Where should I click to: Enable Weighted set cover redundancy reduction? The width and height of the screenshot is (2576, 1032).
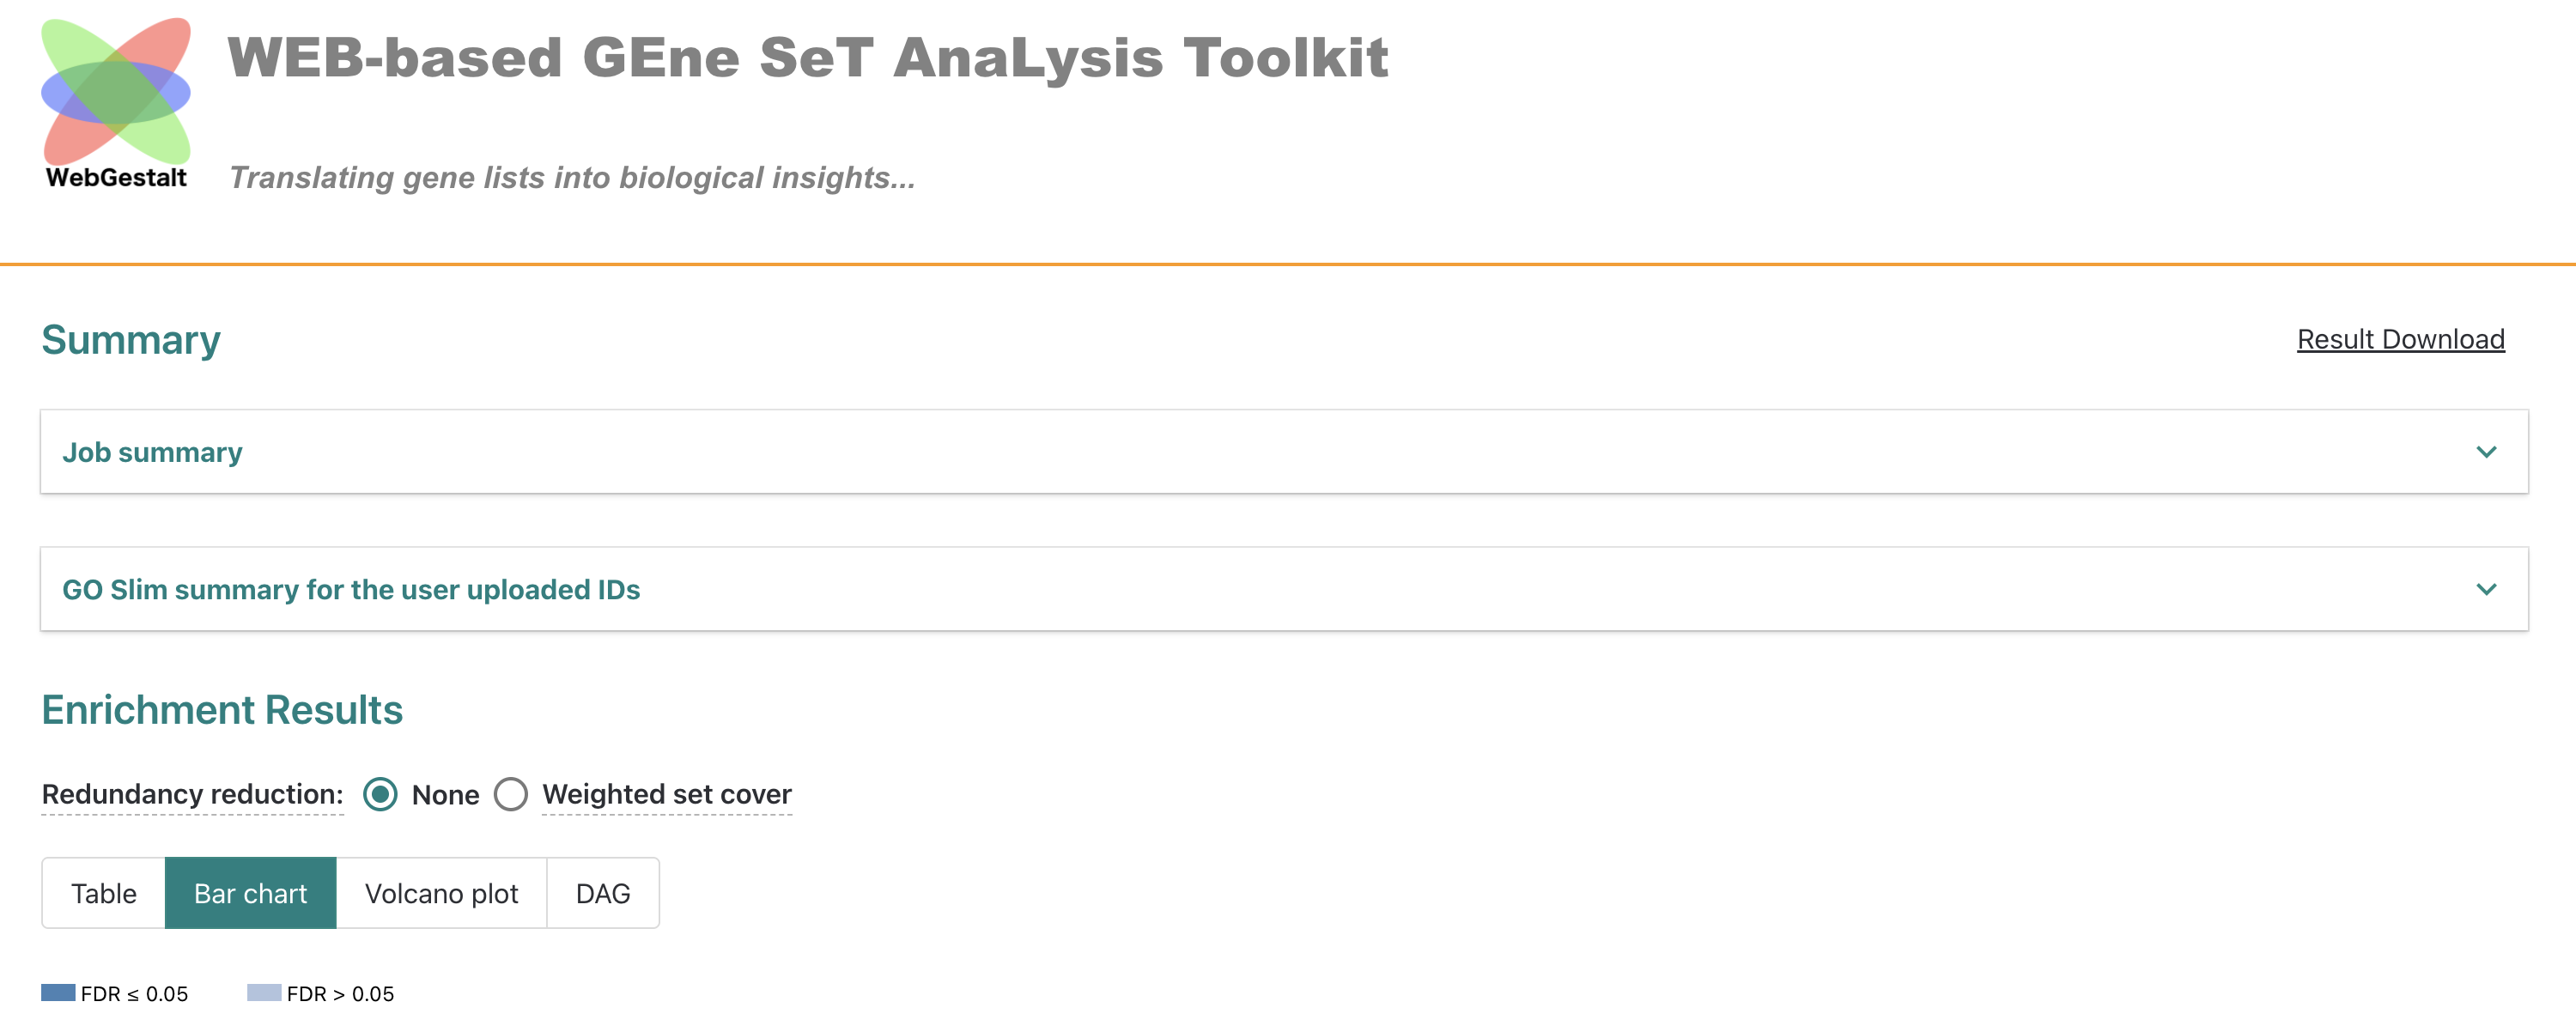[x=511, y=795]
